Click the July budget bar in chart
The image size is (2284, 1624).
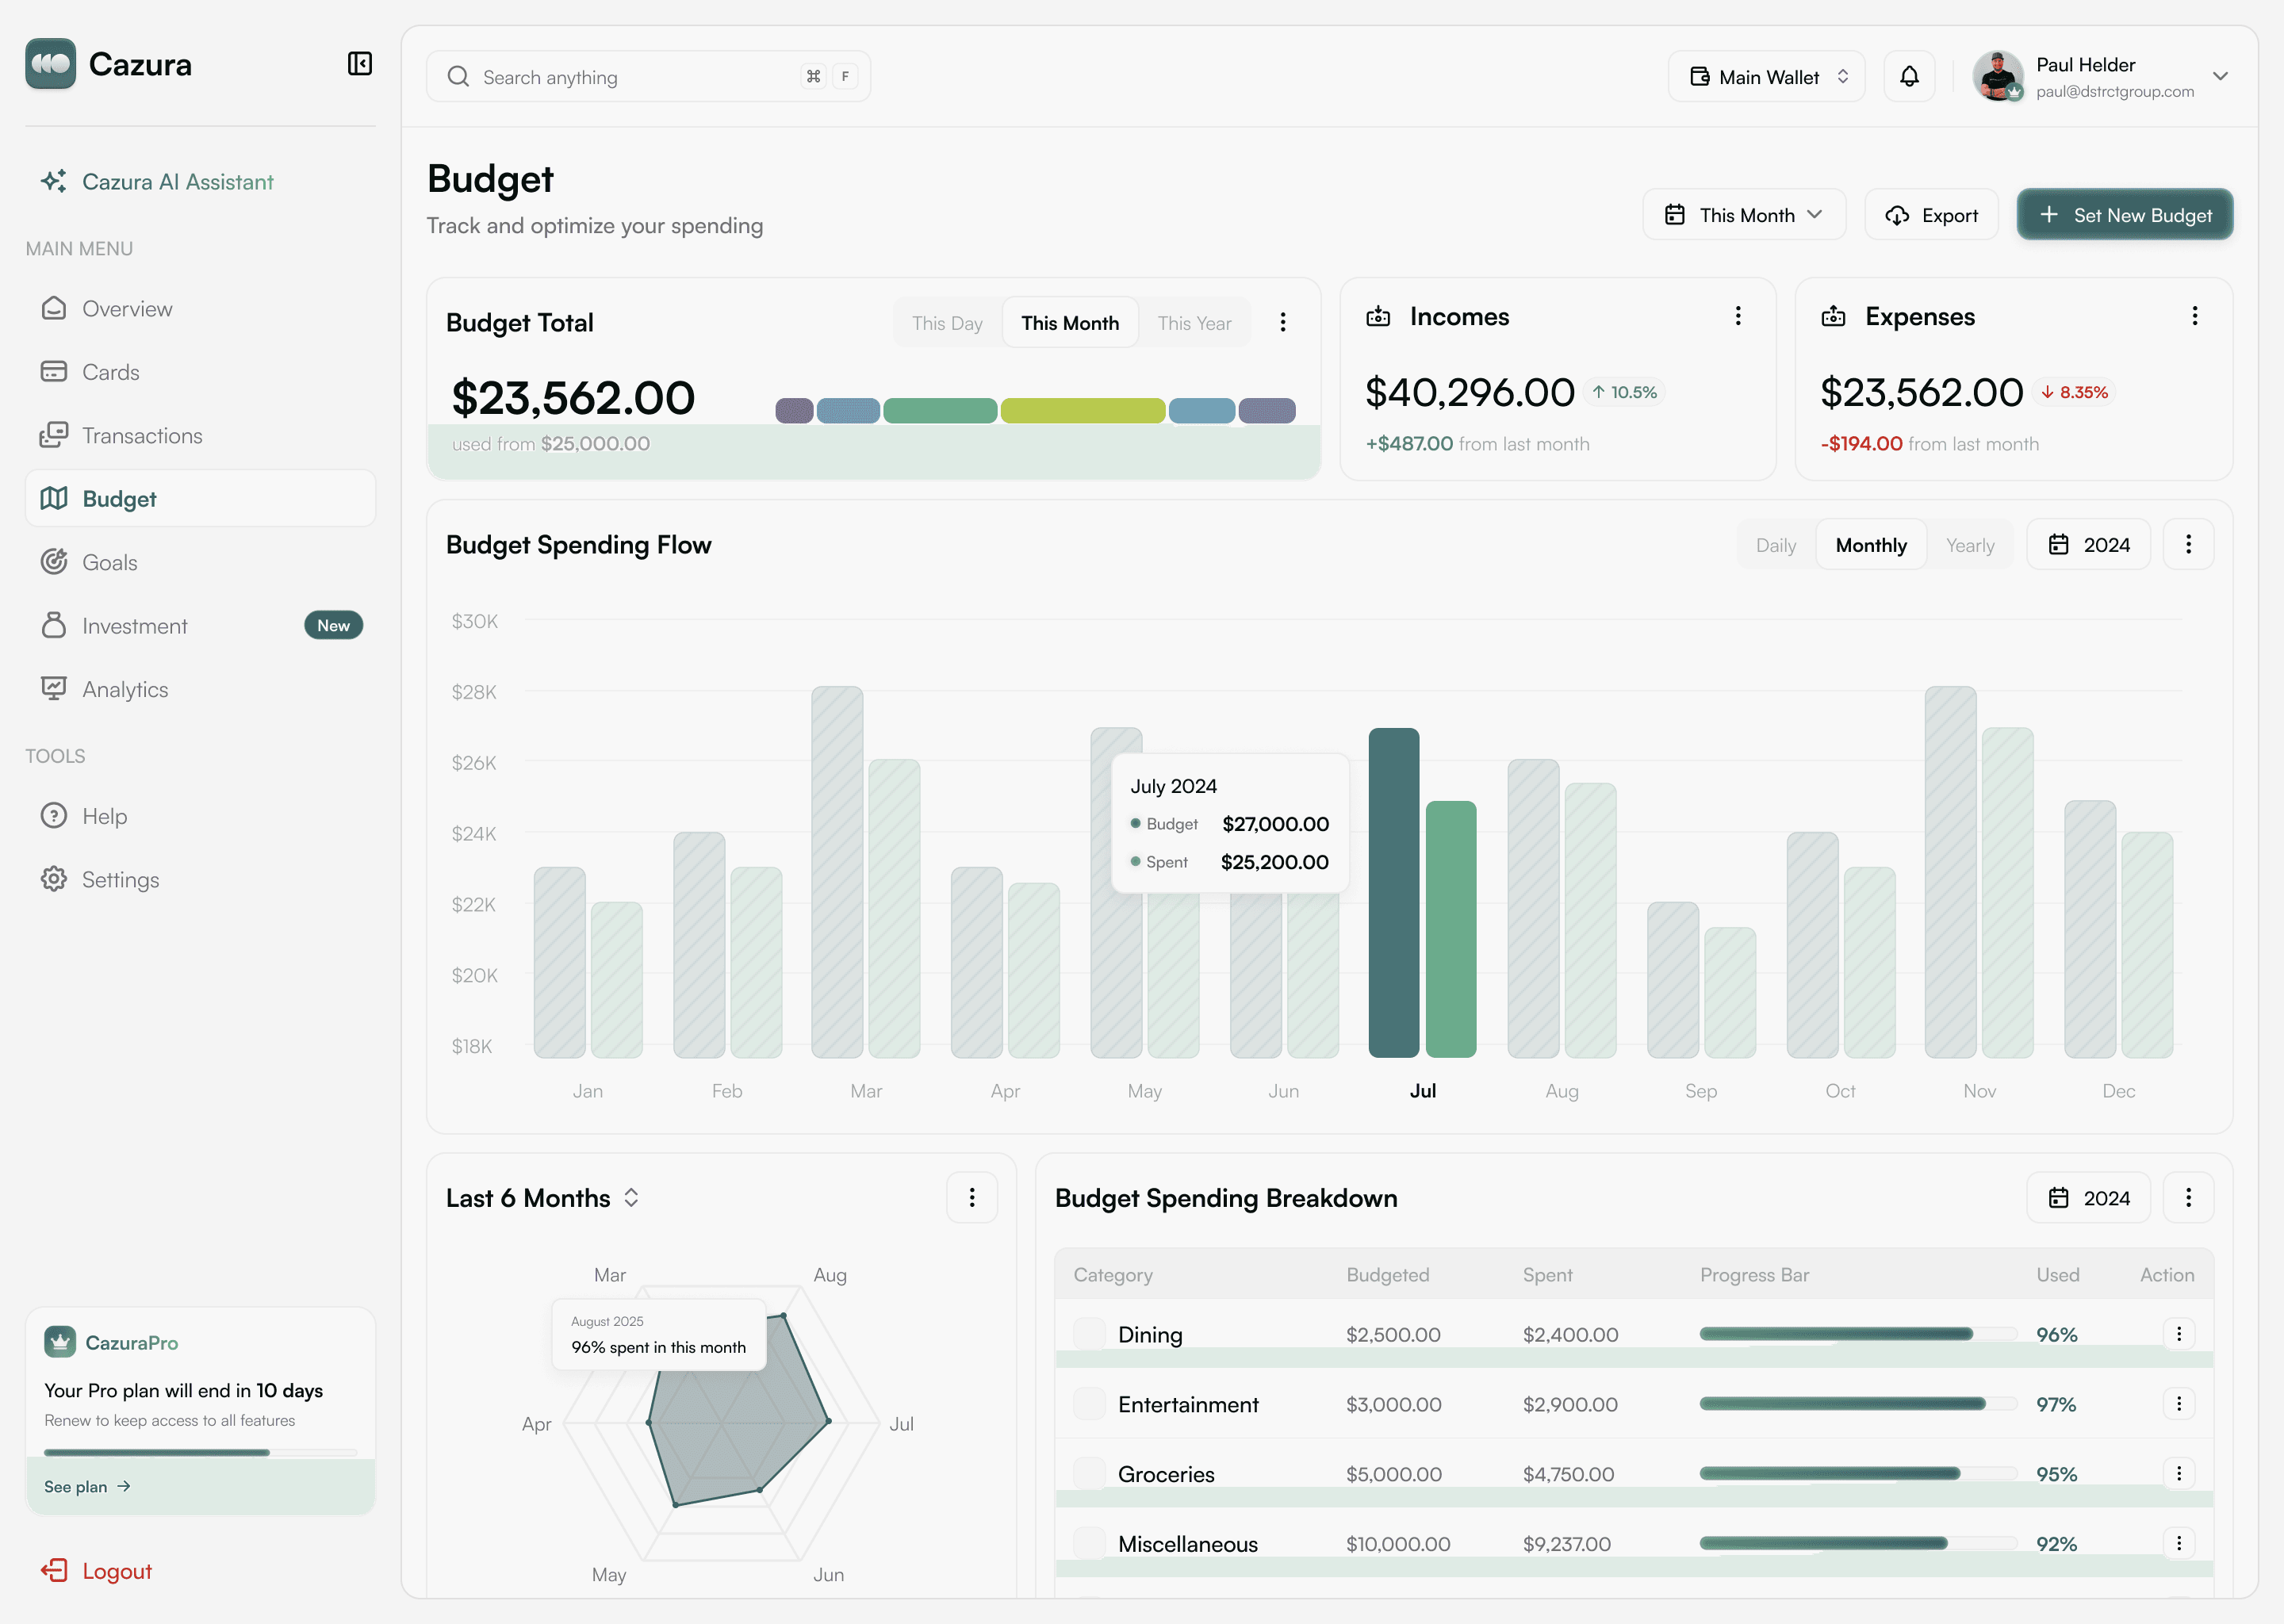(1393, 892)
